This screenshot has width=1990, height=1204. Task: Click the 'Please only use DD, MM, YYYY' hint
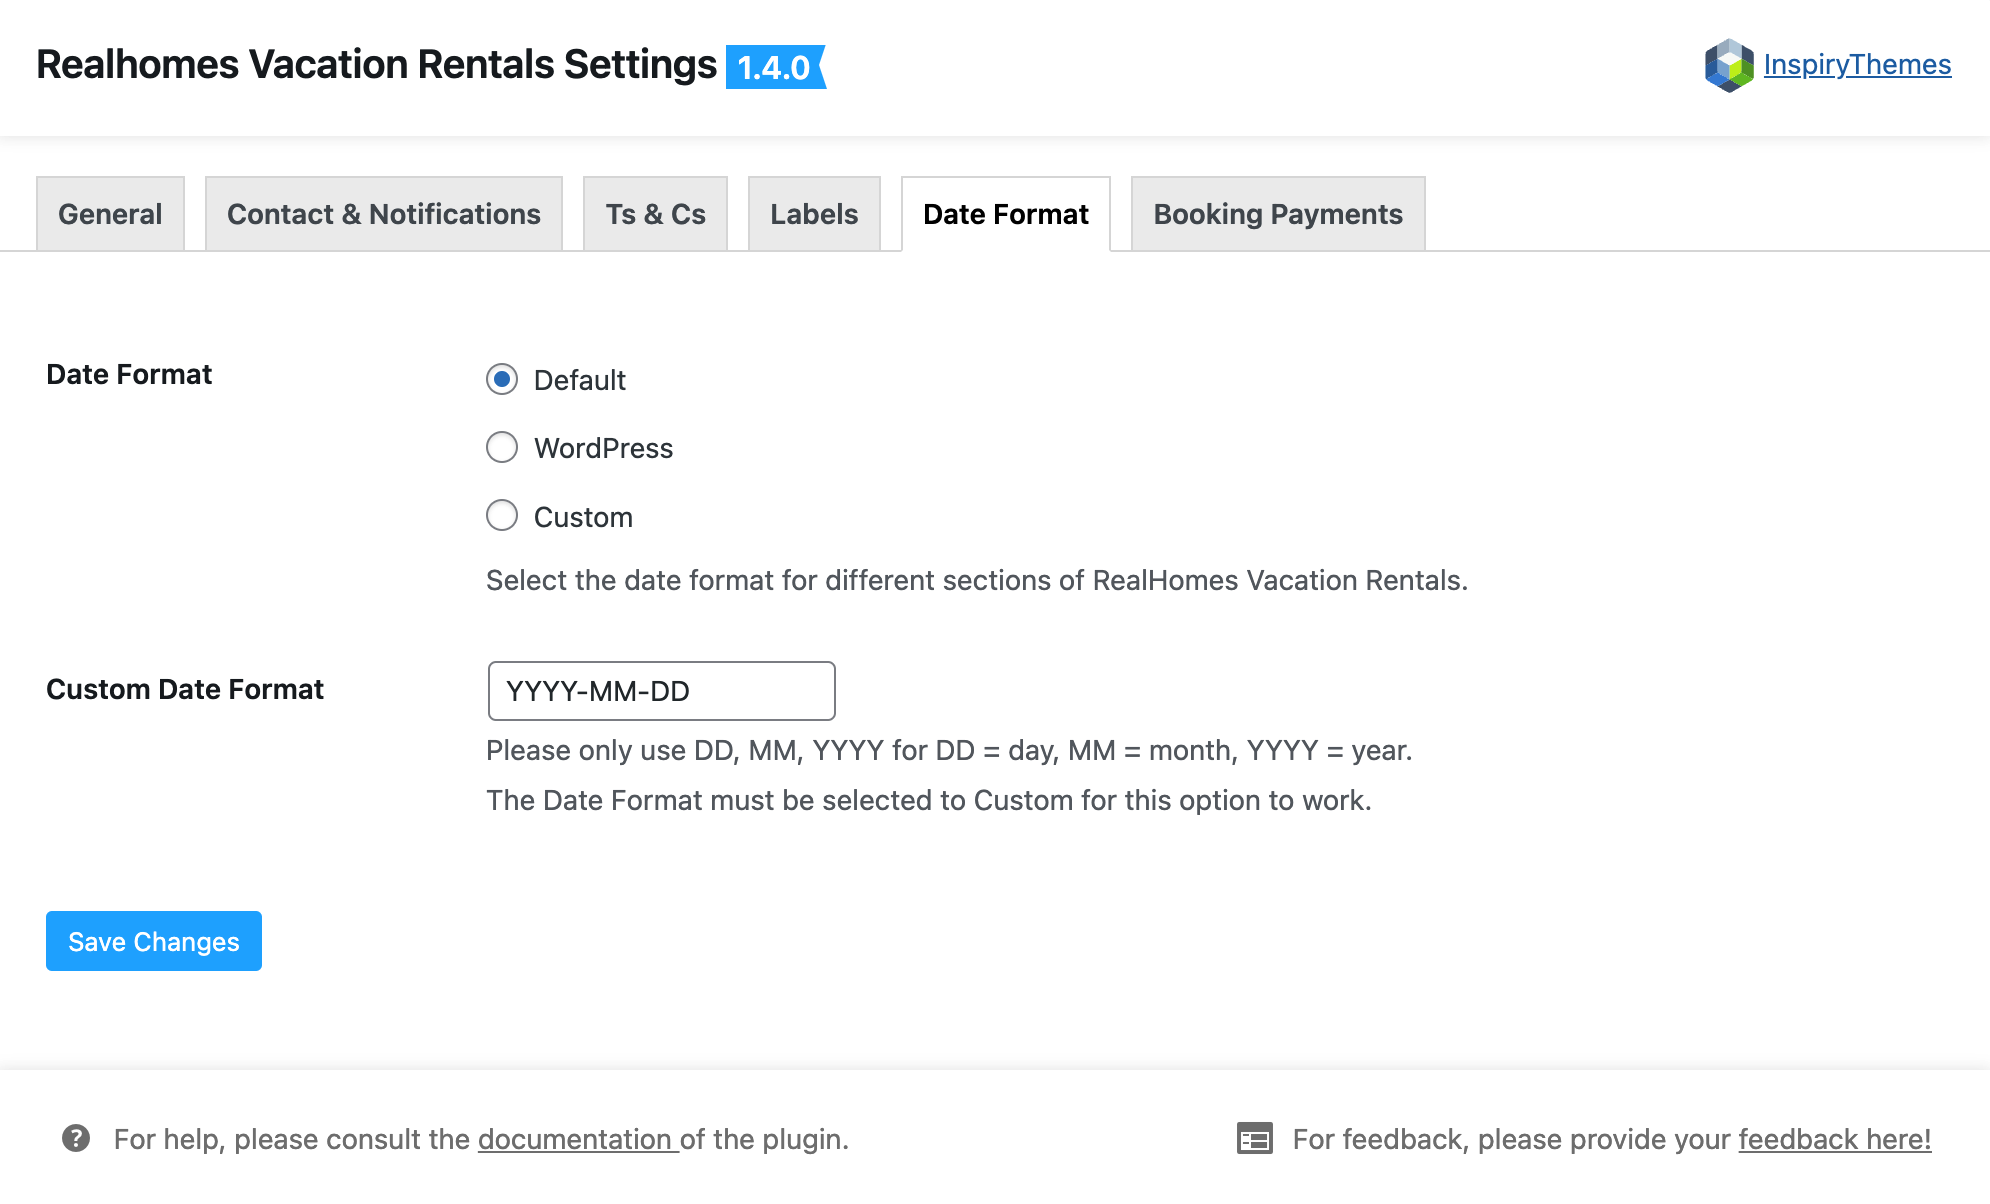[x=949, y=750]
